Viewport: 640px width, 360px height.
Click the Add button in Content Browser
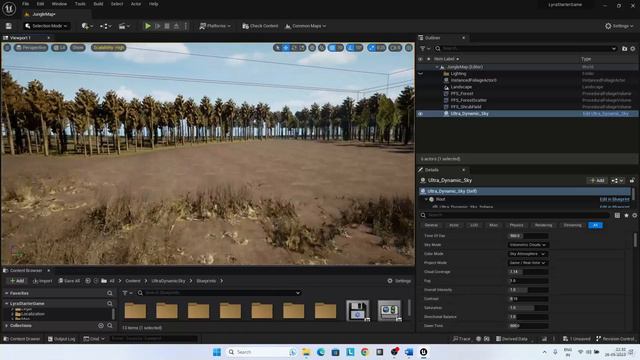17,281
